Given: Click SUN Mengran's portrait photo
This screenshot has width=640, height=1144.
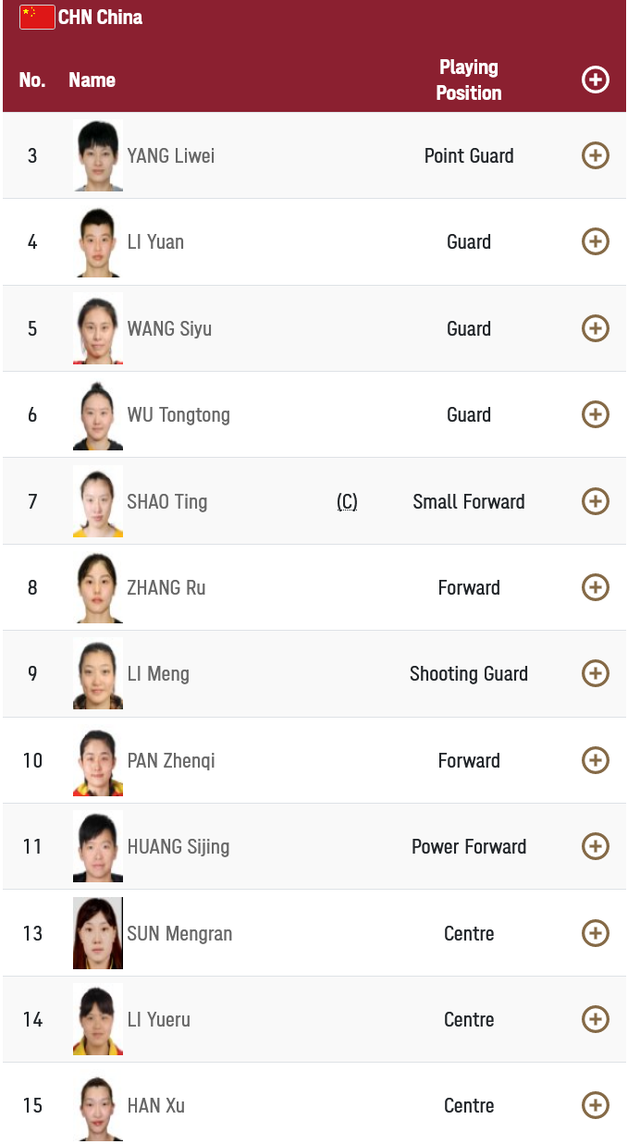Looking at the screenshot, I should click(98, 933).
